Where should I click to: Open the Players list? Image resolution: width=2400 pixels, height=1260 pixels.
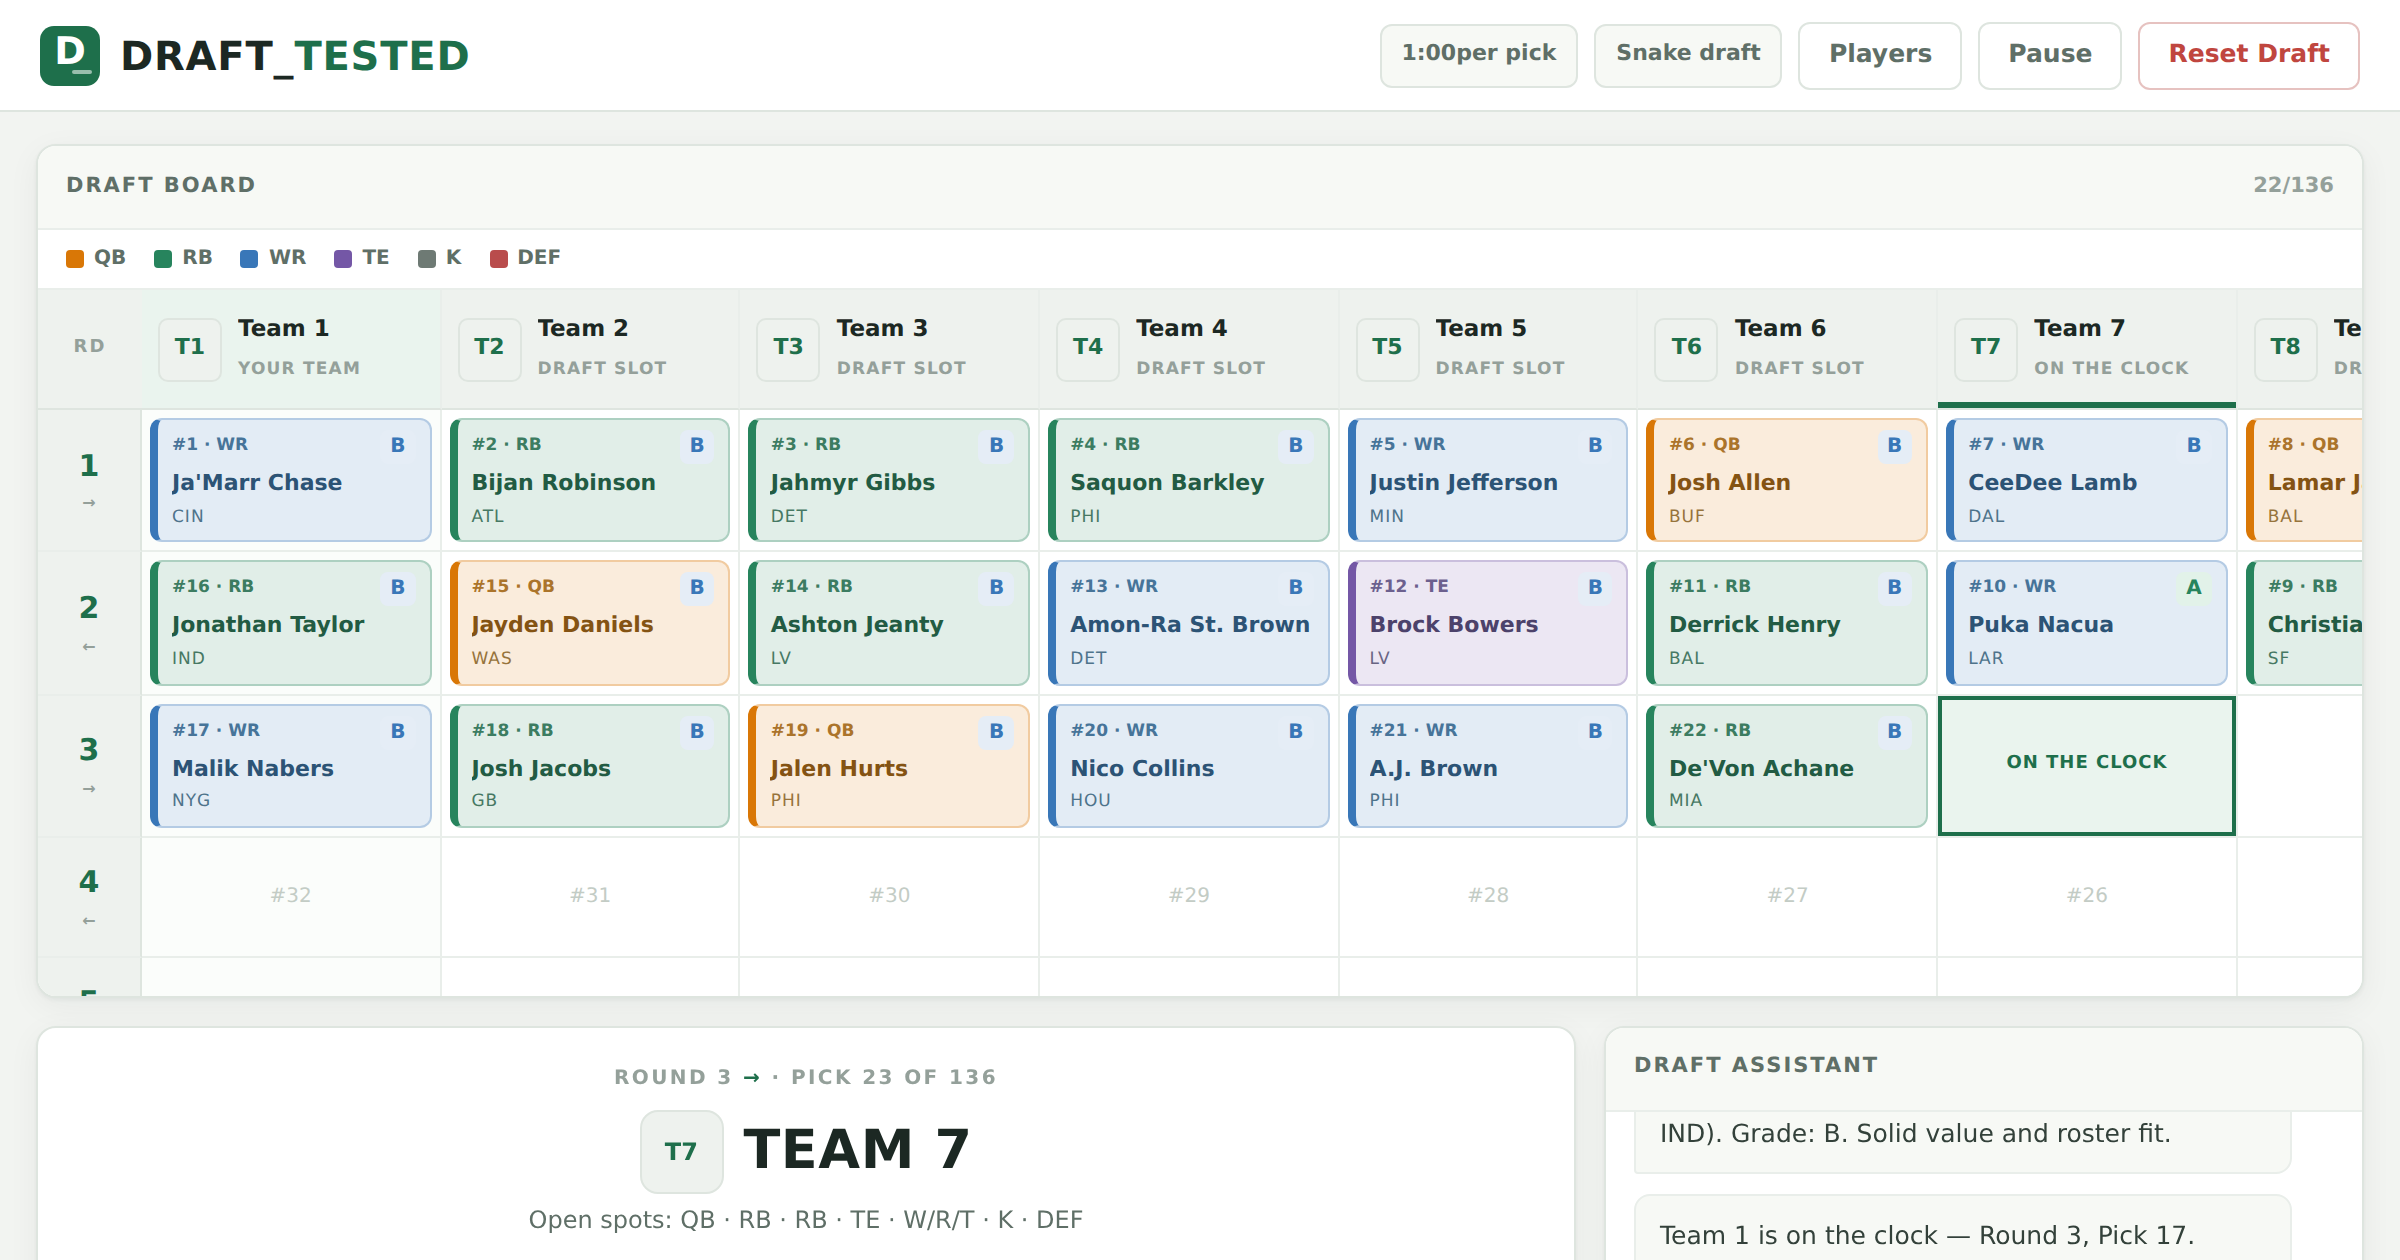[x=1880, y=55]
